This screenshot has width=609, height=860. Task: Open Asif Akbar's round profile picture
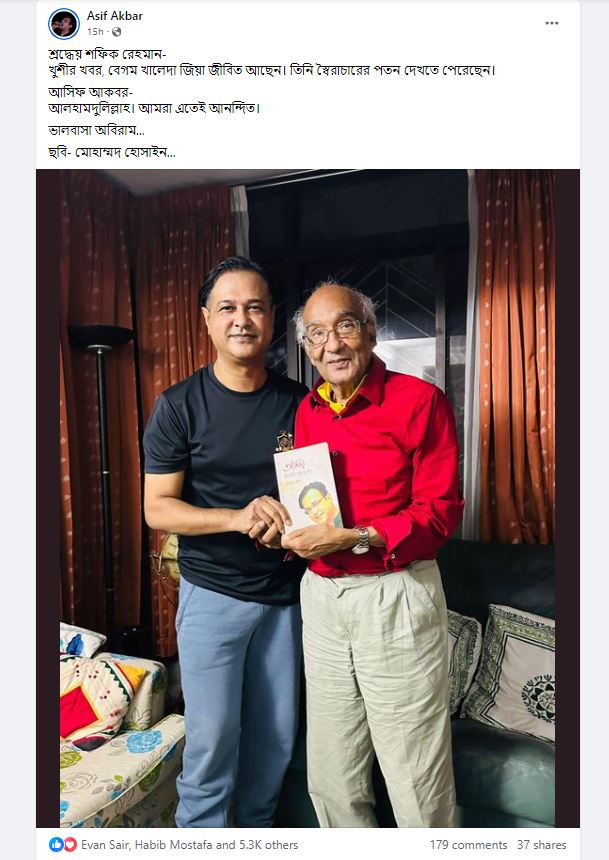pos(64,24)
